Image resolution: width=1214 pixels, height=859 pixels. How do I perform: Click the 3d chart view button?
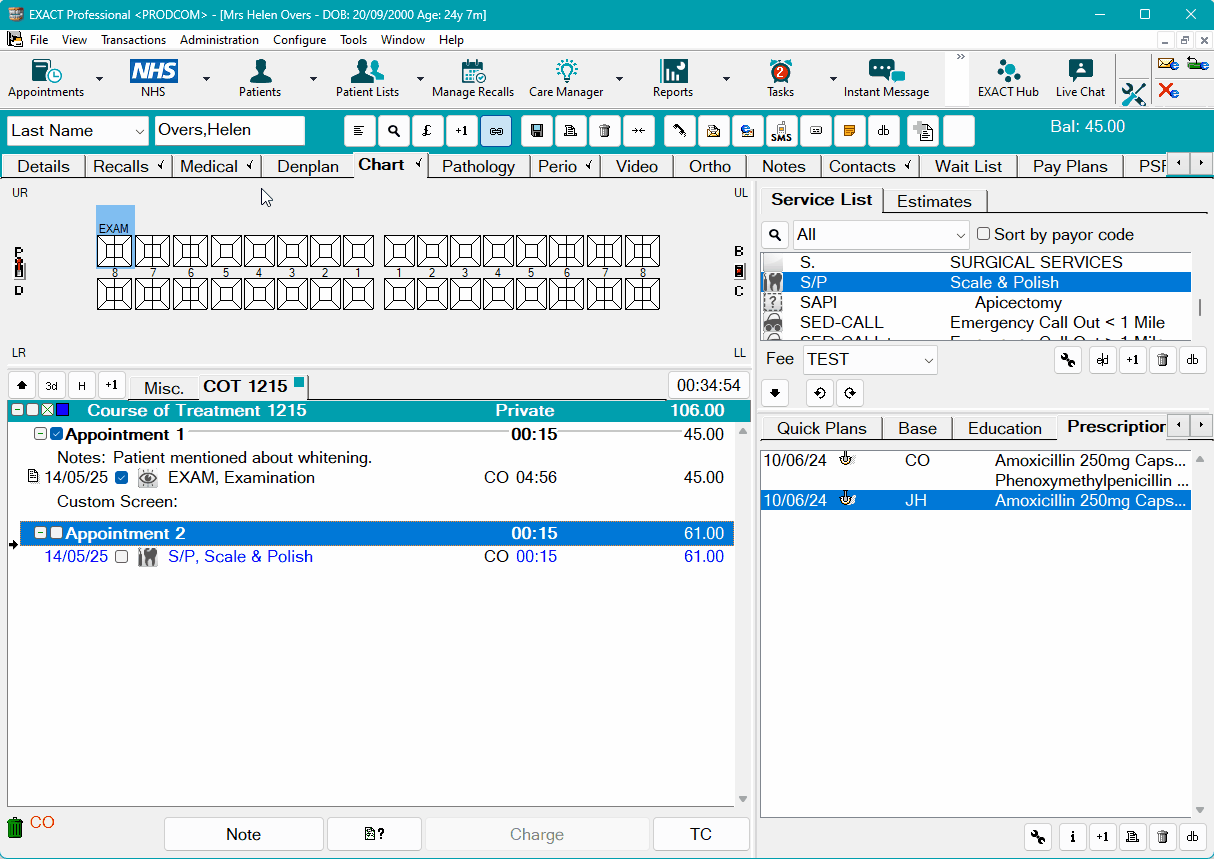tap(52, 386)
